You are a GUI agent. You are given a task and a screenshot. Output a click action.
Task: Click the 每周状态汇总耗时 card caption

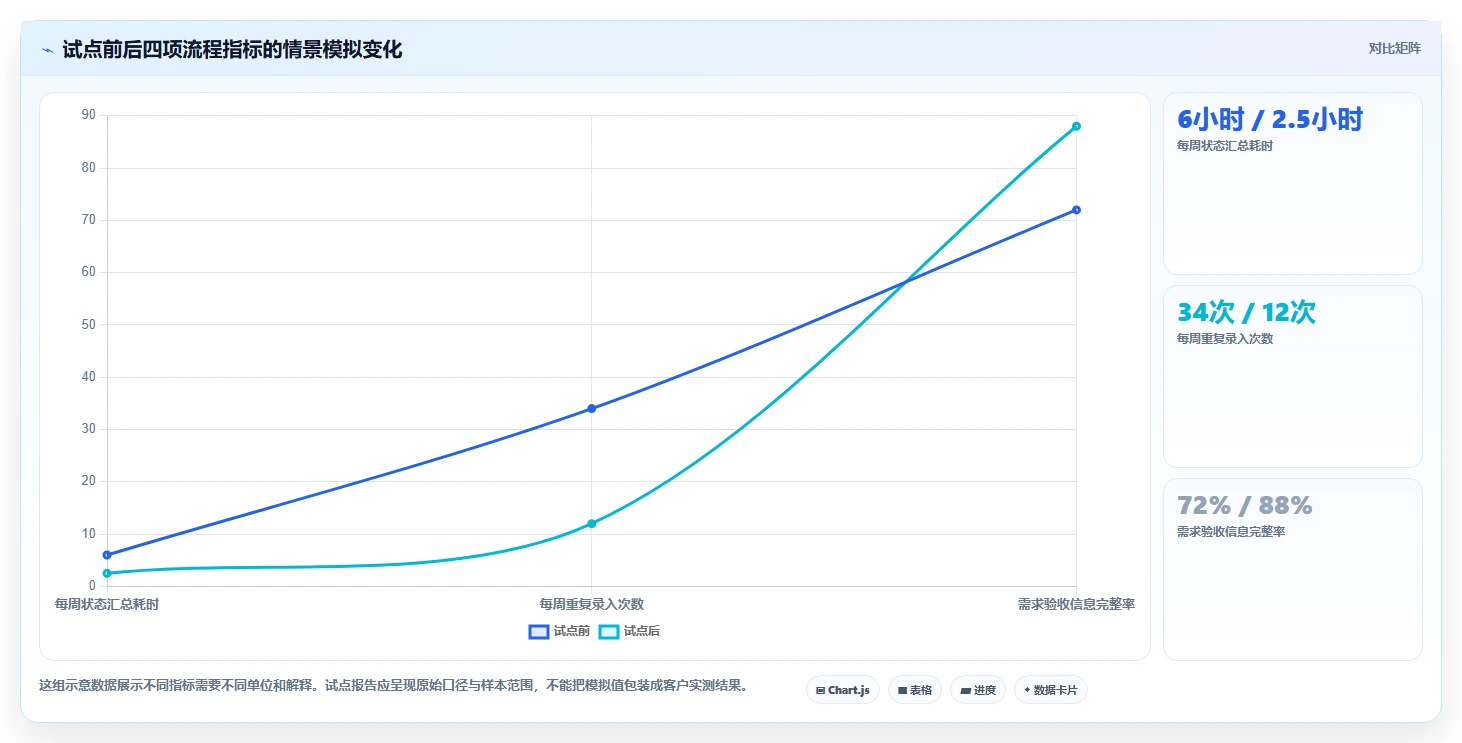(1225, 146)
